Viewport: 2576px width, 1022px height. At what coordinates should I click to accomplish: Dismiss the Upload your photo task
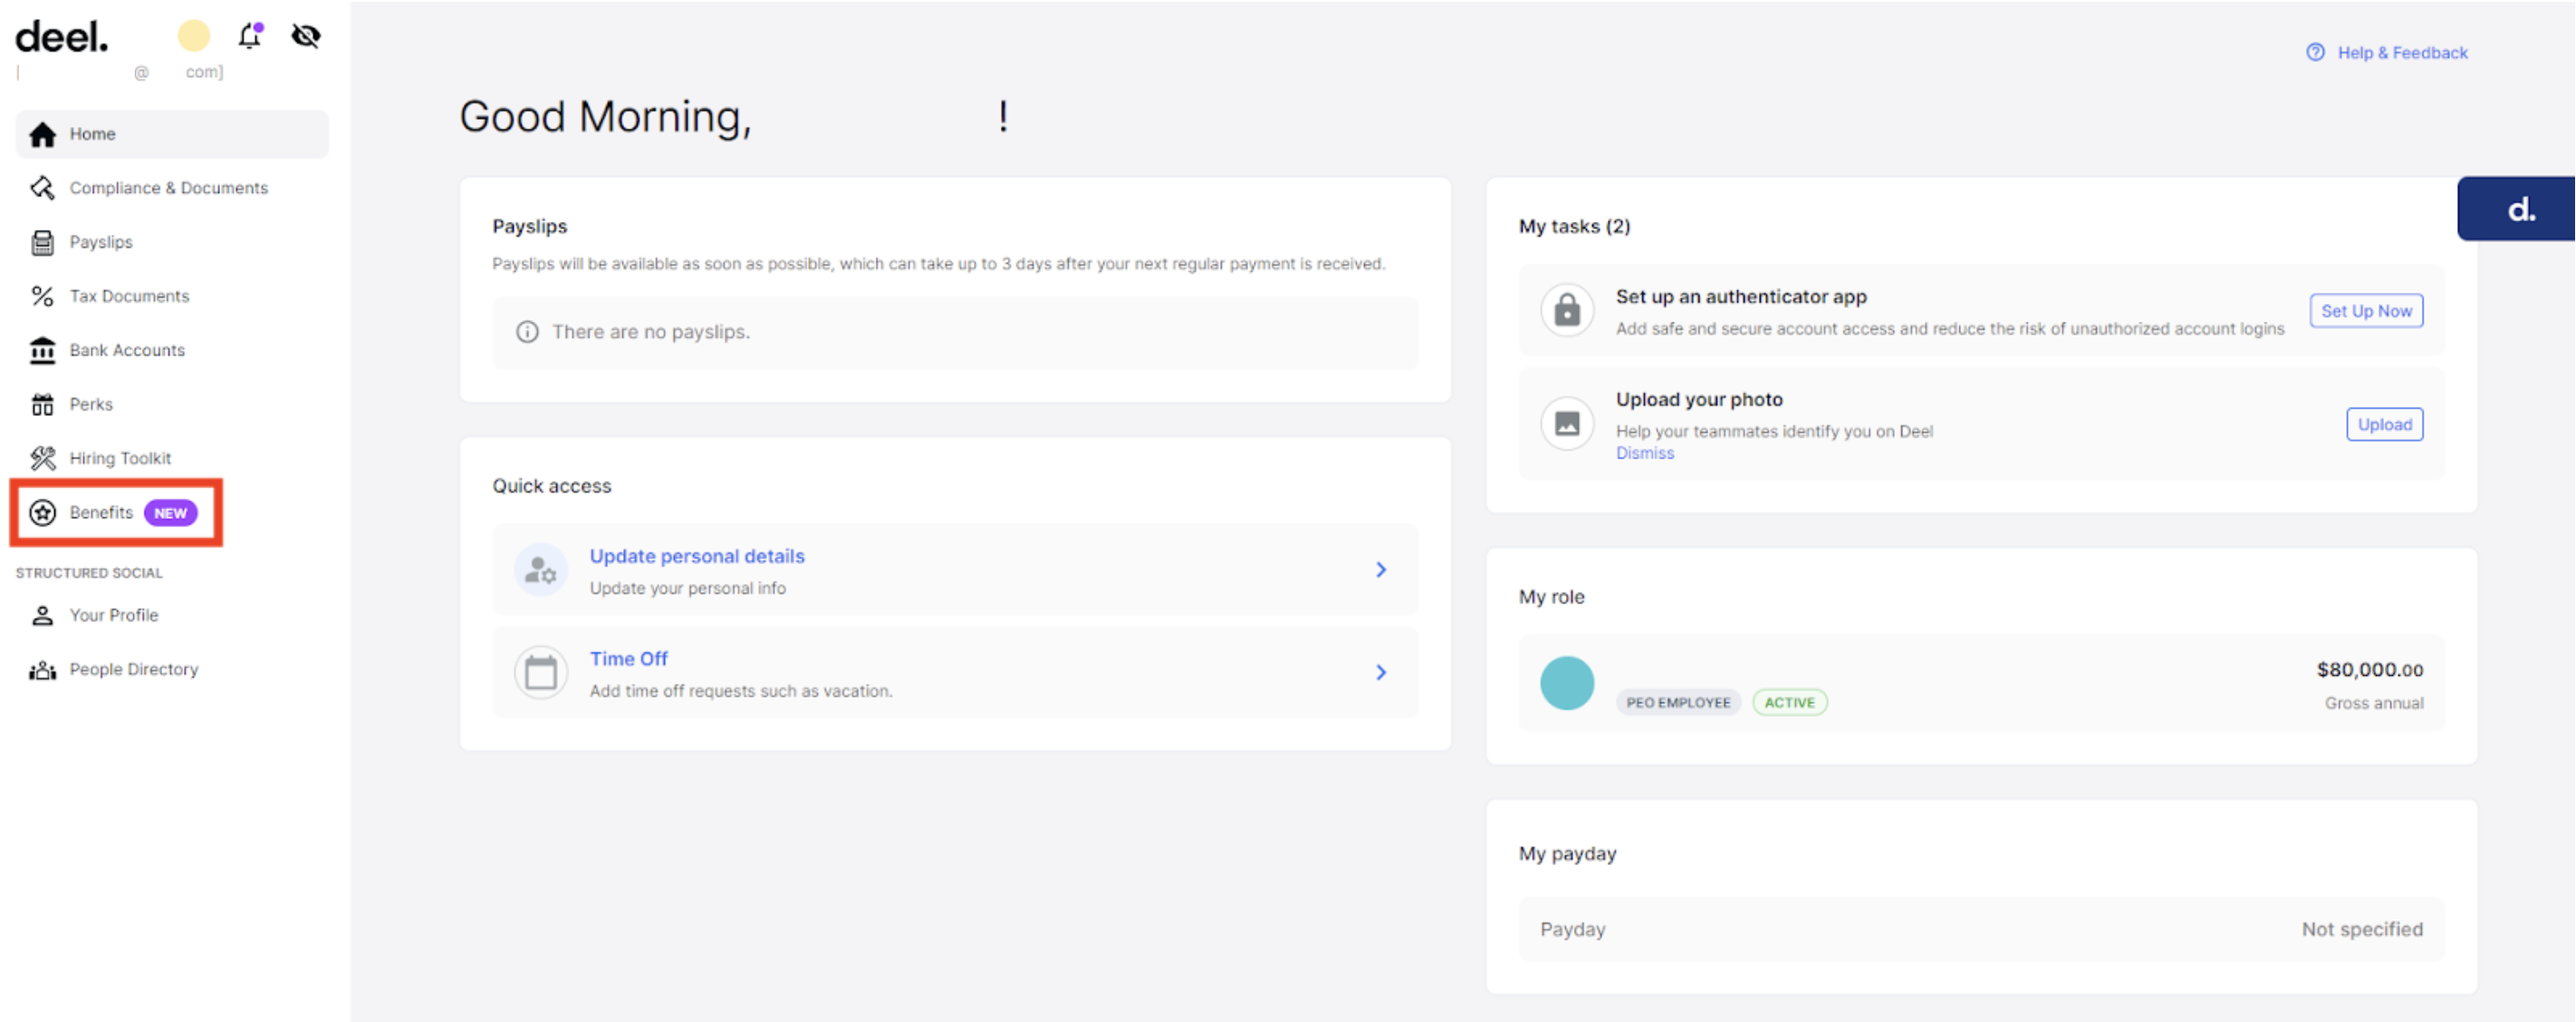[x=1644, y=453]
